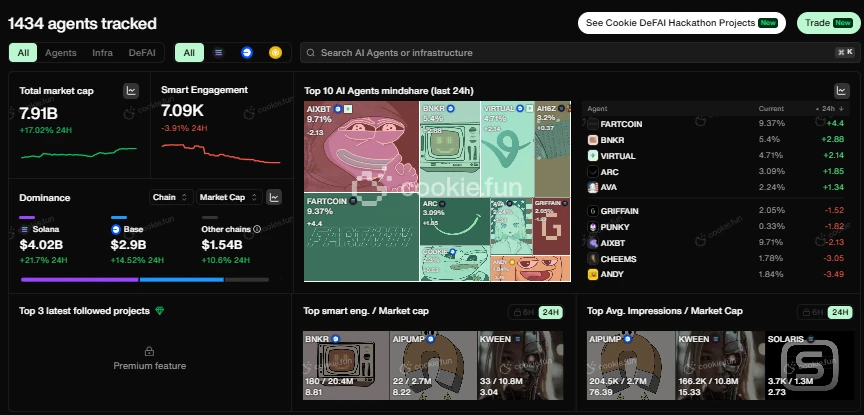
Task: Open the Dominance panel chart icon
Action: click(x=275, y=197)
